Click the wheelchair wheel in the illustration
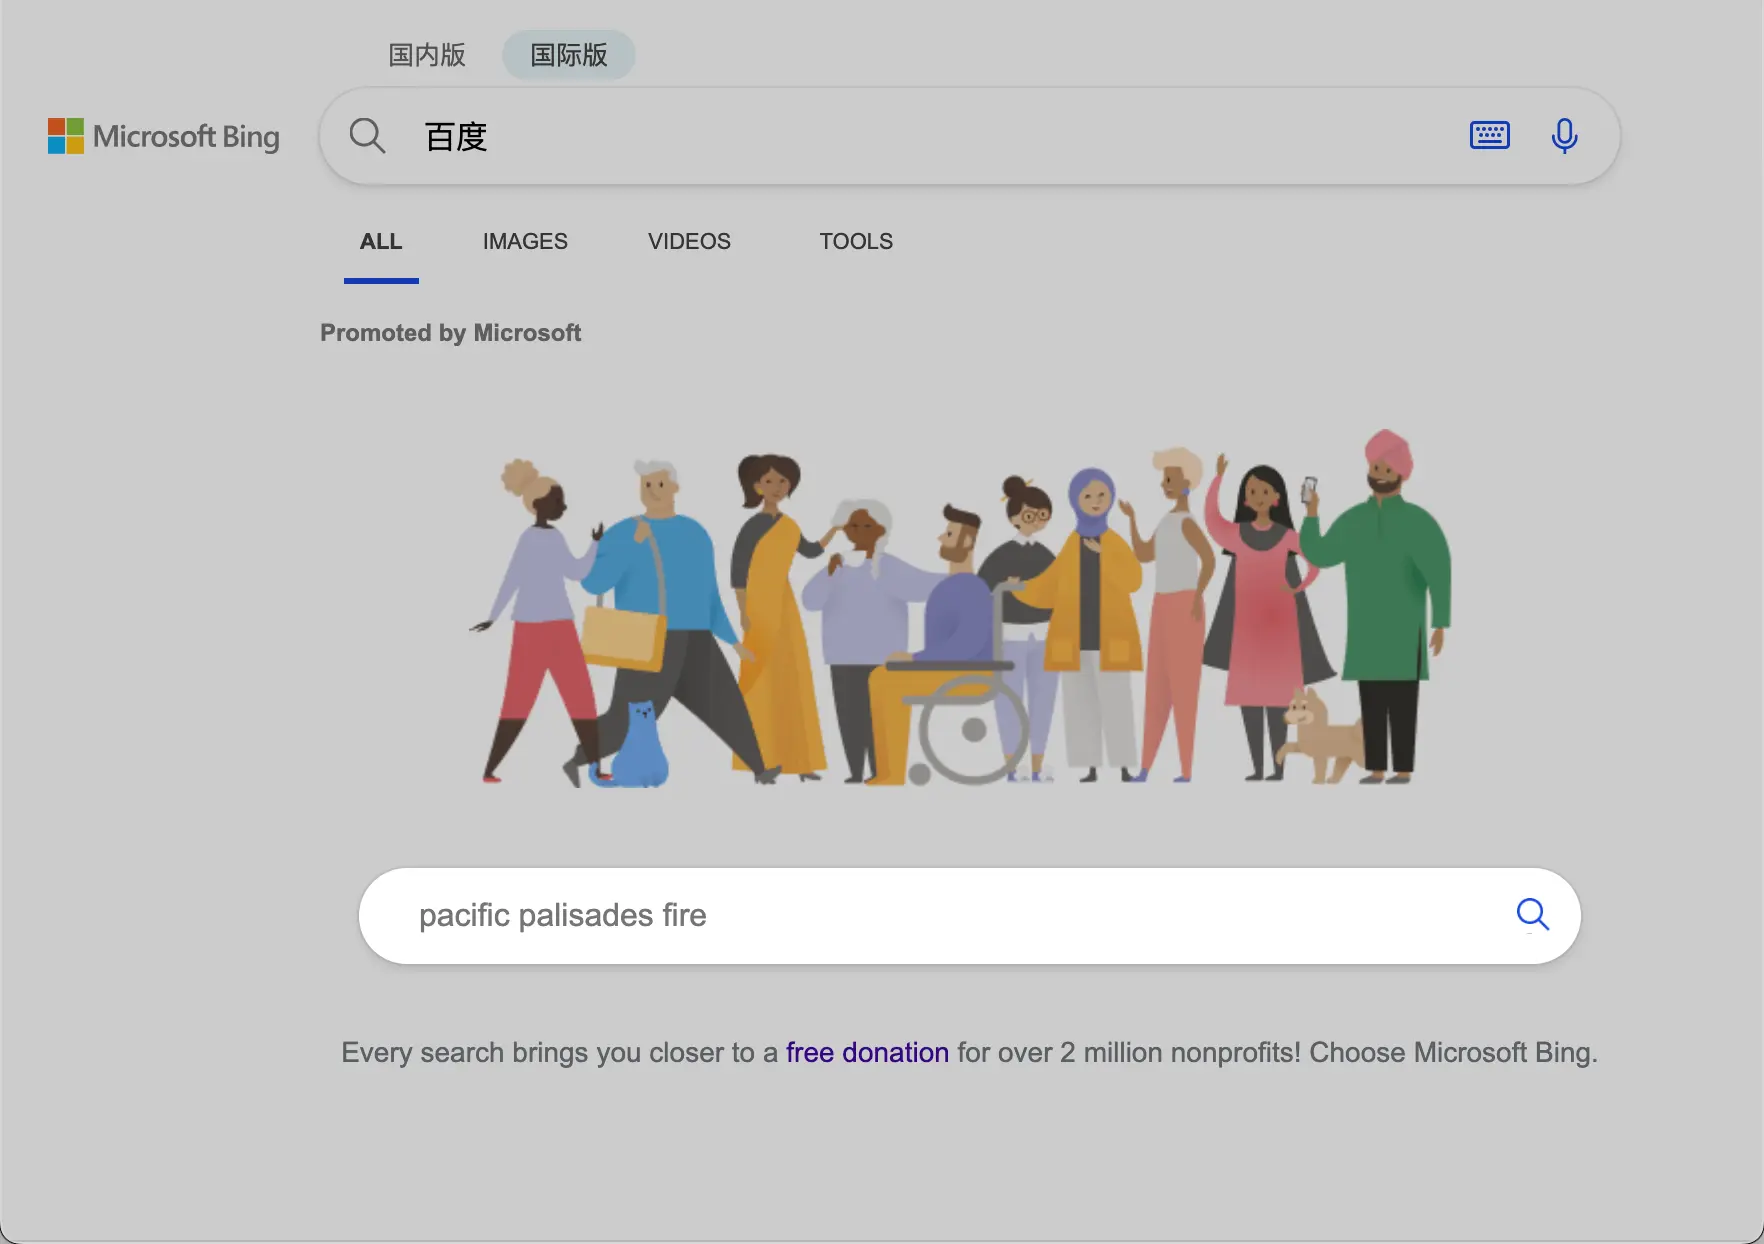Viewport: 1764px width, 1244px height. pyautogui.click(x=971, y=731)
